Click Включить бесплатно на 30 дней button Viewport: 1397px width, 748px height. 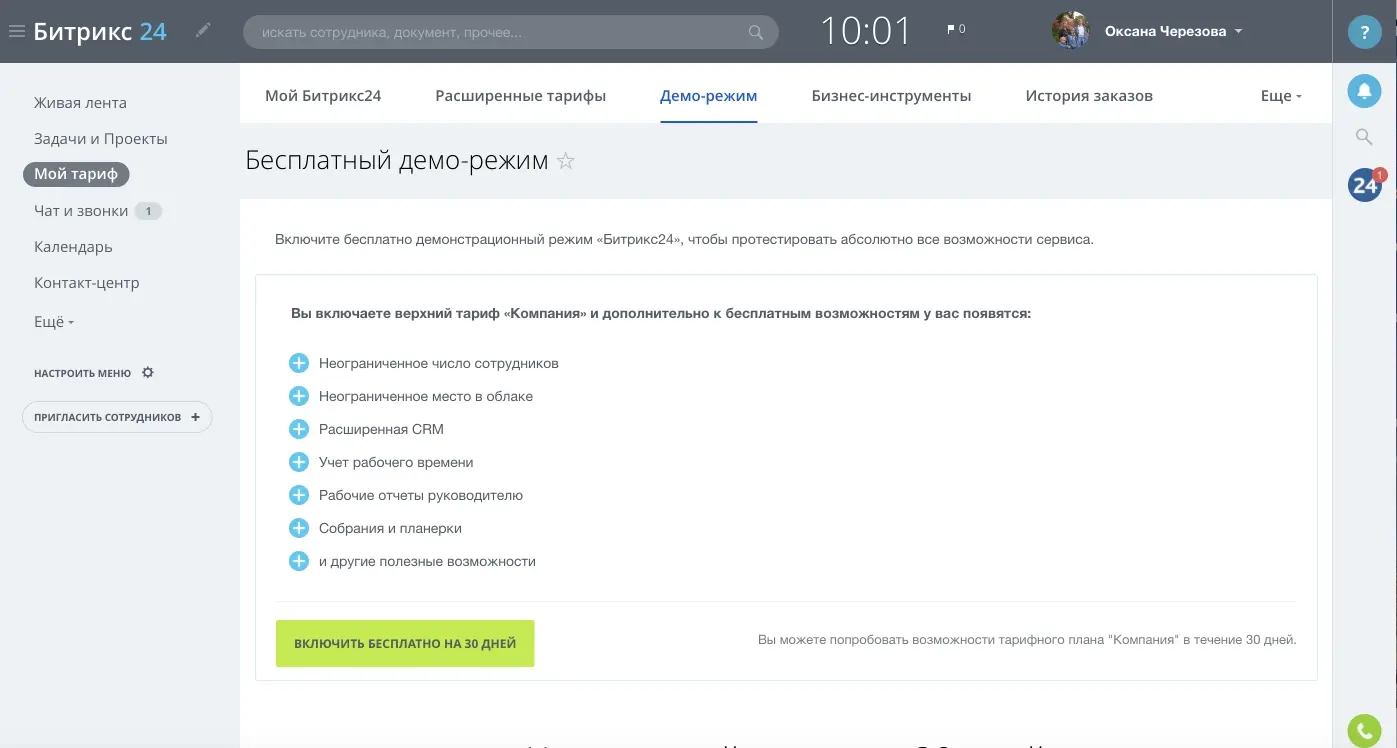click(x=405, y=644)
